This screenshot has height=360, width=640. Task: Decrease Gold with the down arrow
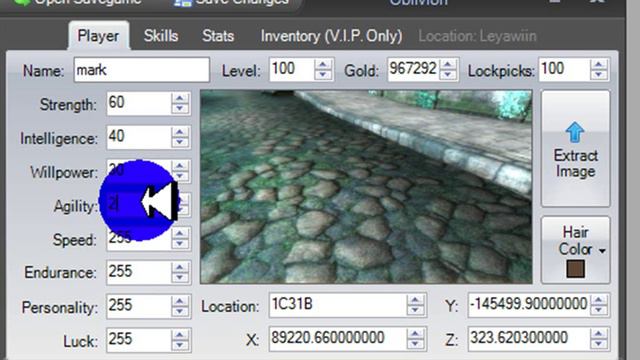click(448, 75)
